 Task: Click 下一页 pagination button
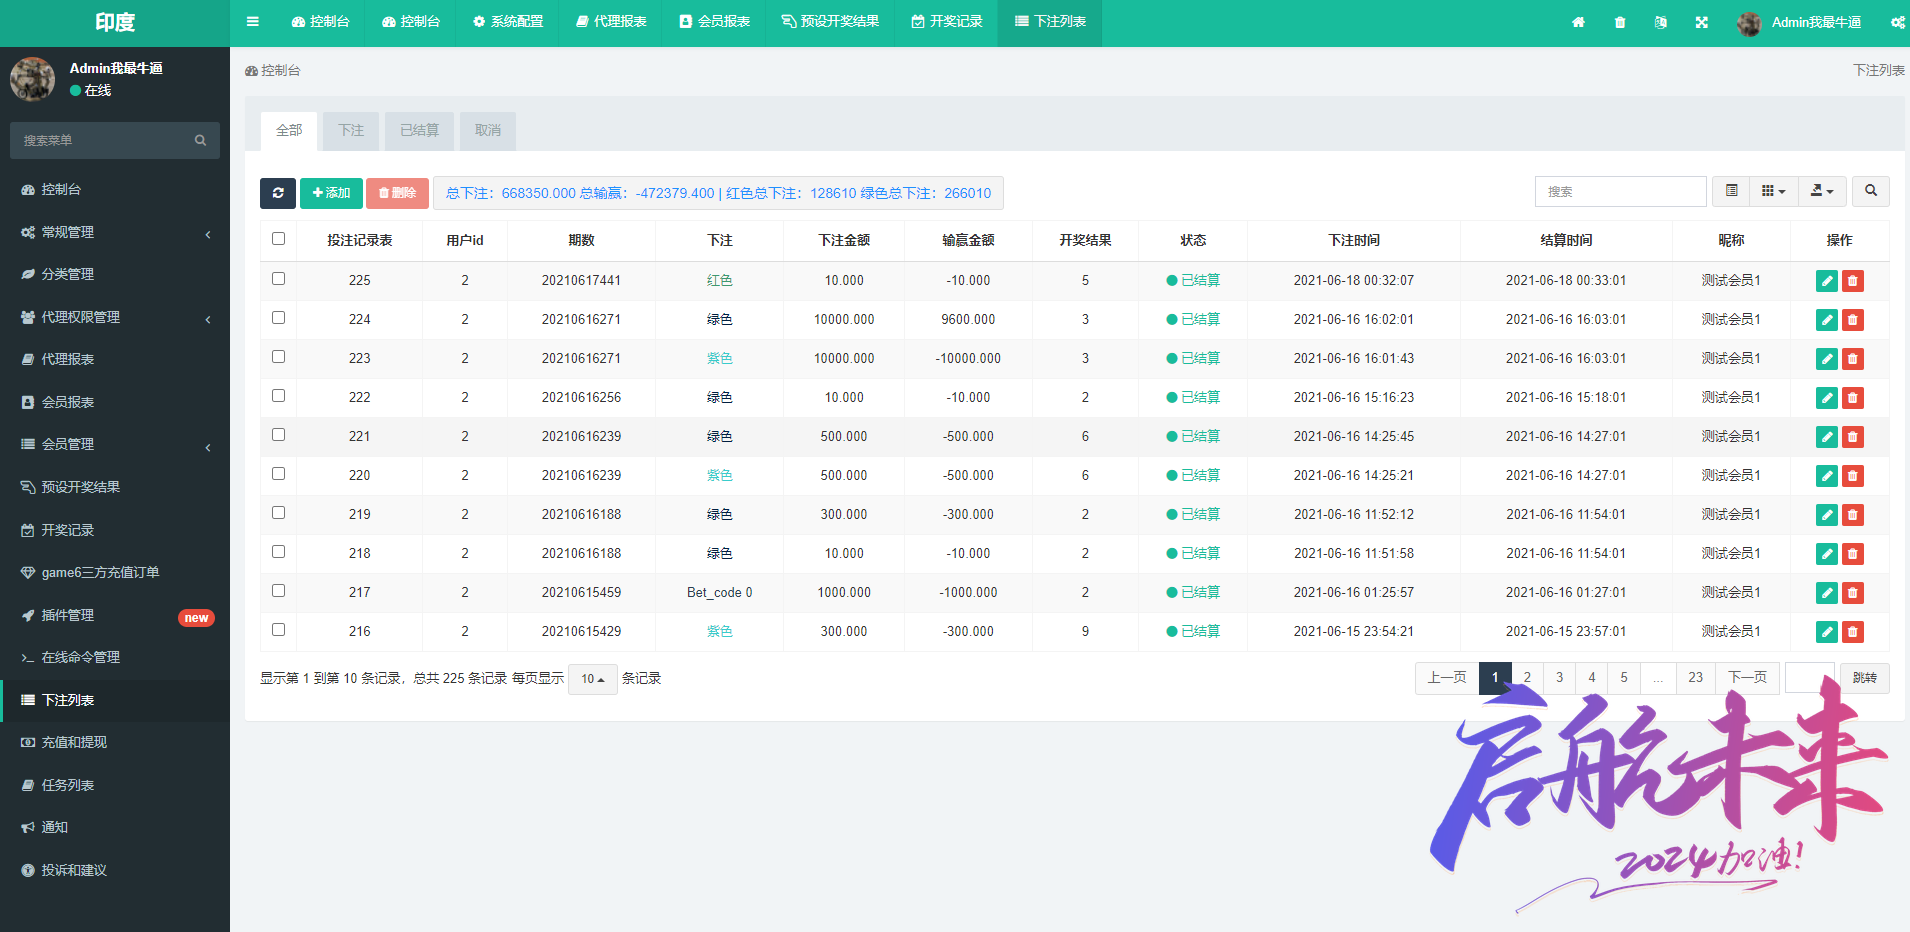coord(1747,678)
